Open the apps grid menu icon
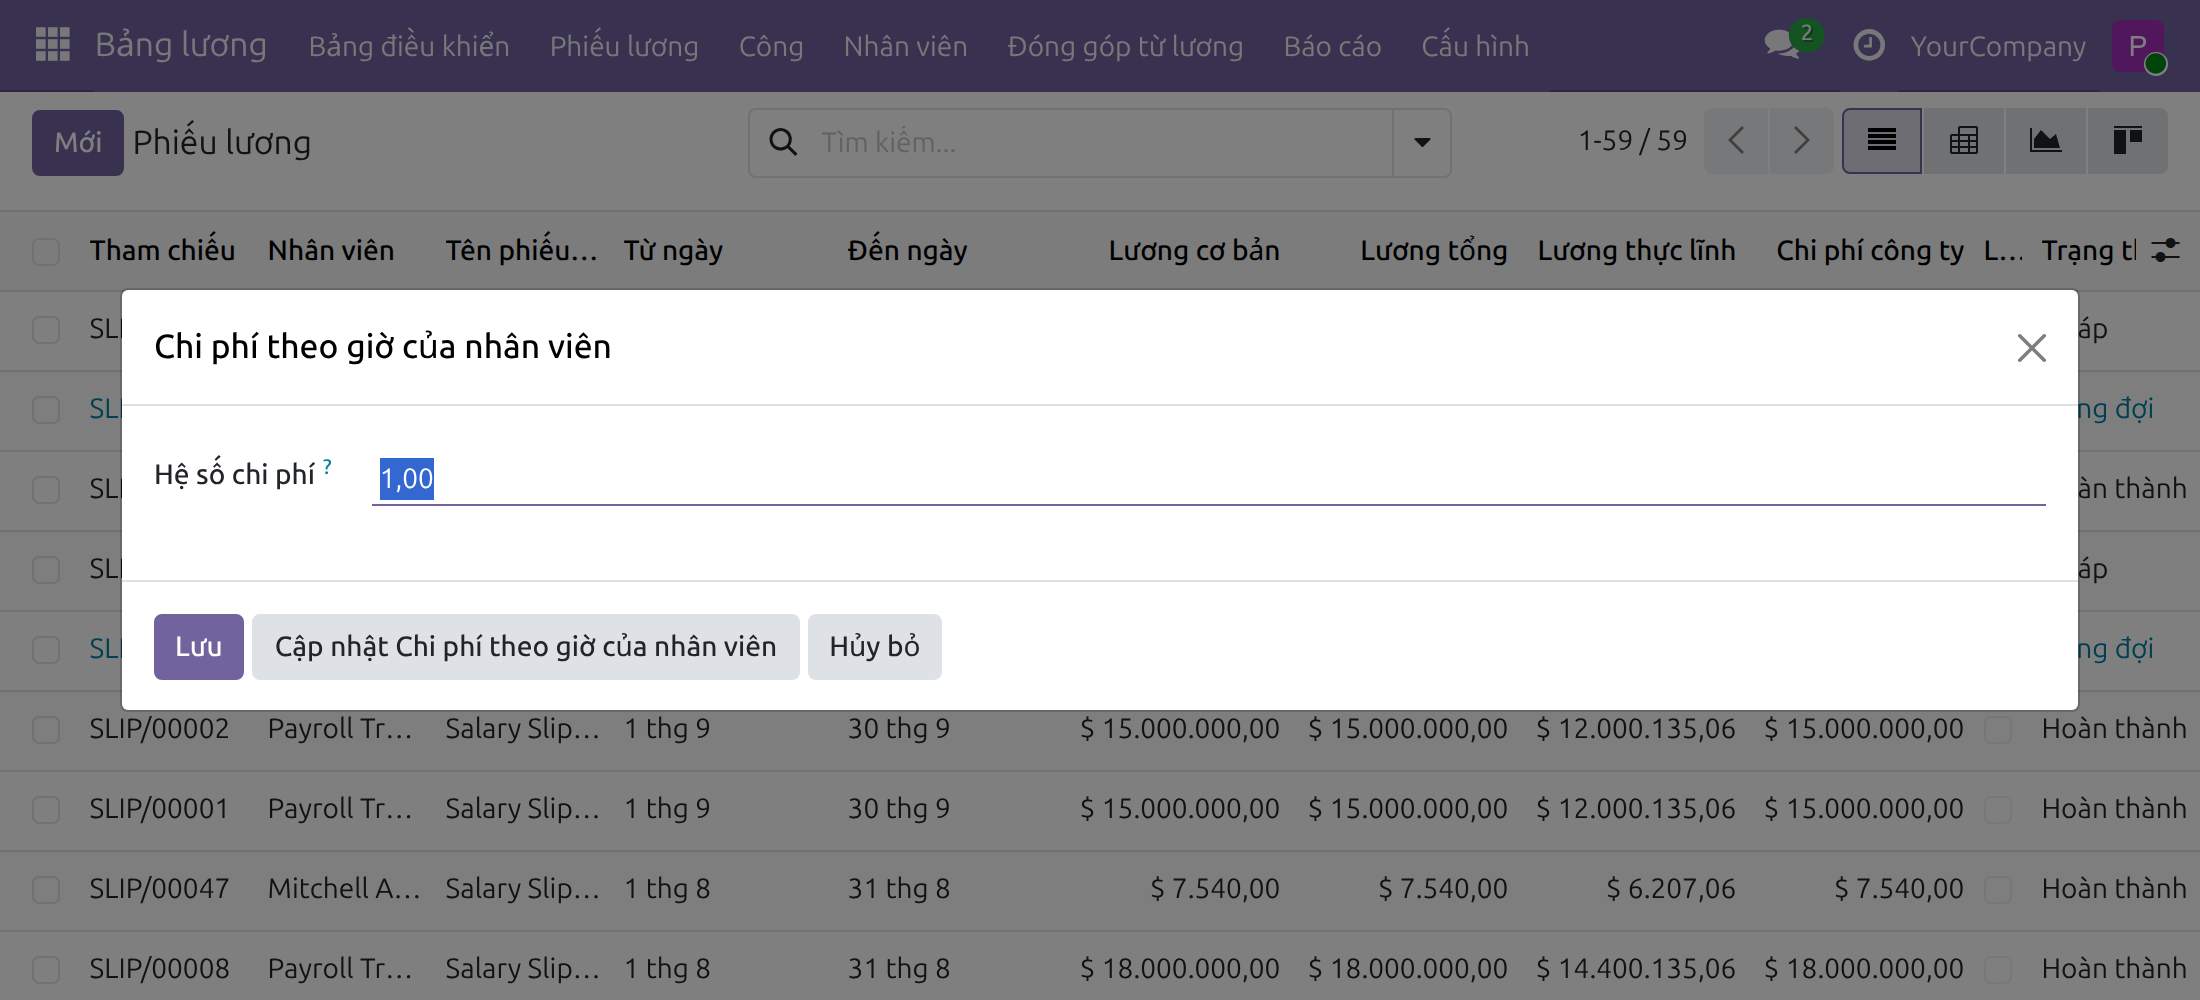 point(52,45)
